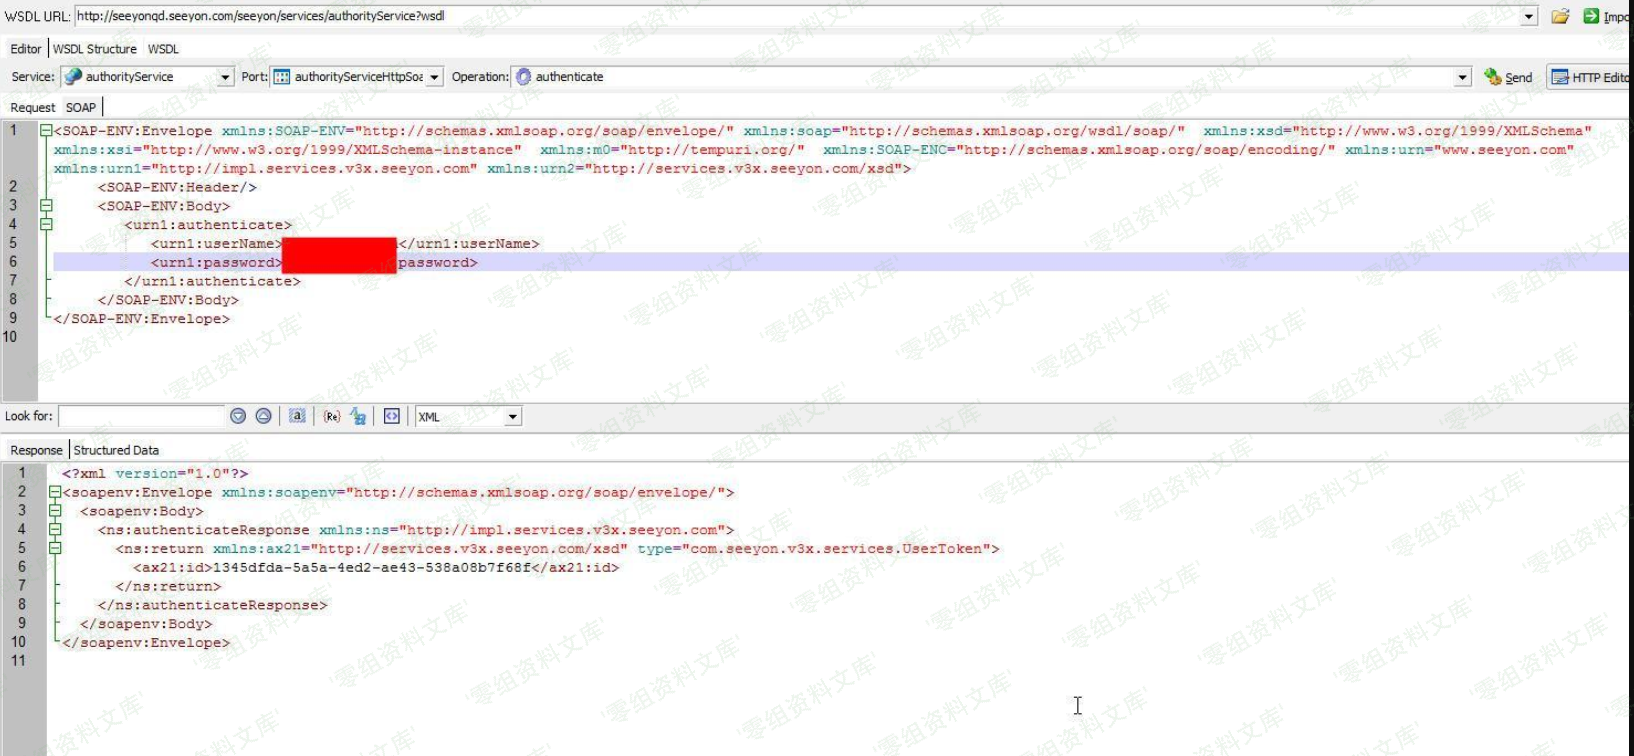This screenshot has width=1634, height=756.
Task: Select the SOAP request tab
Action: click(x=81, y=107)
